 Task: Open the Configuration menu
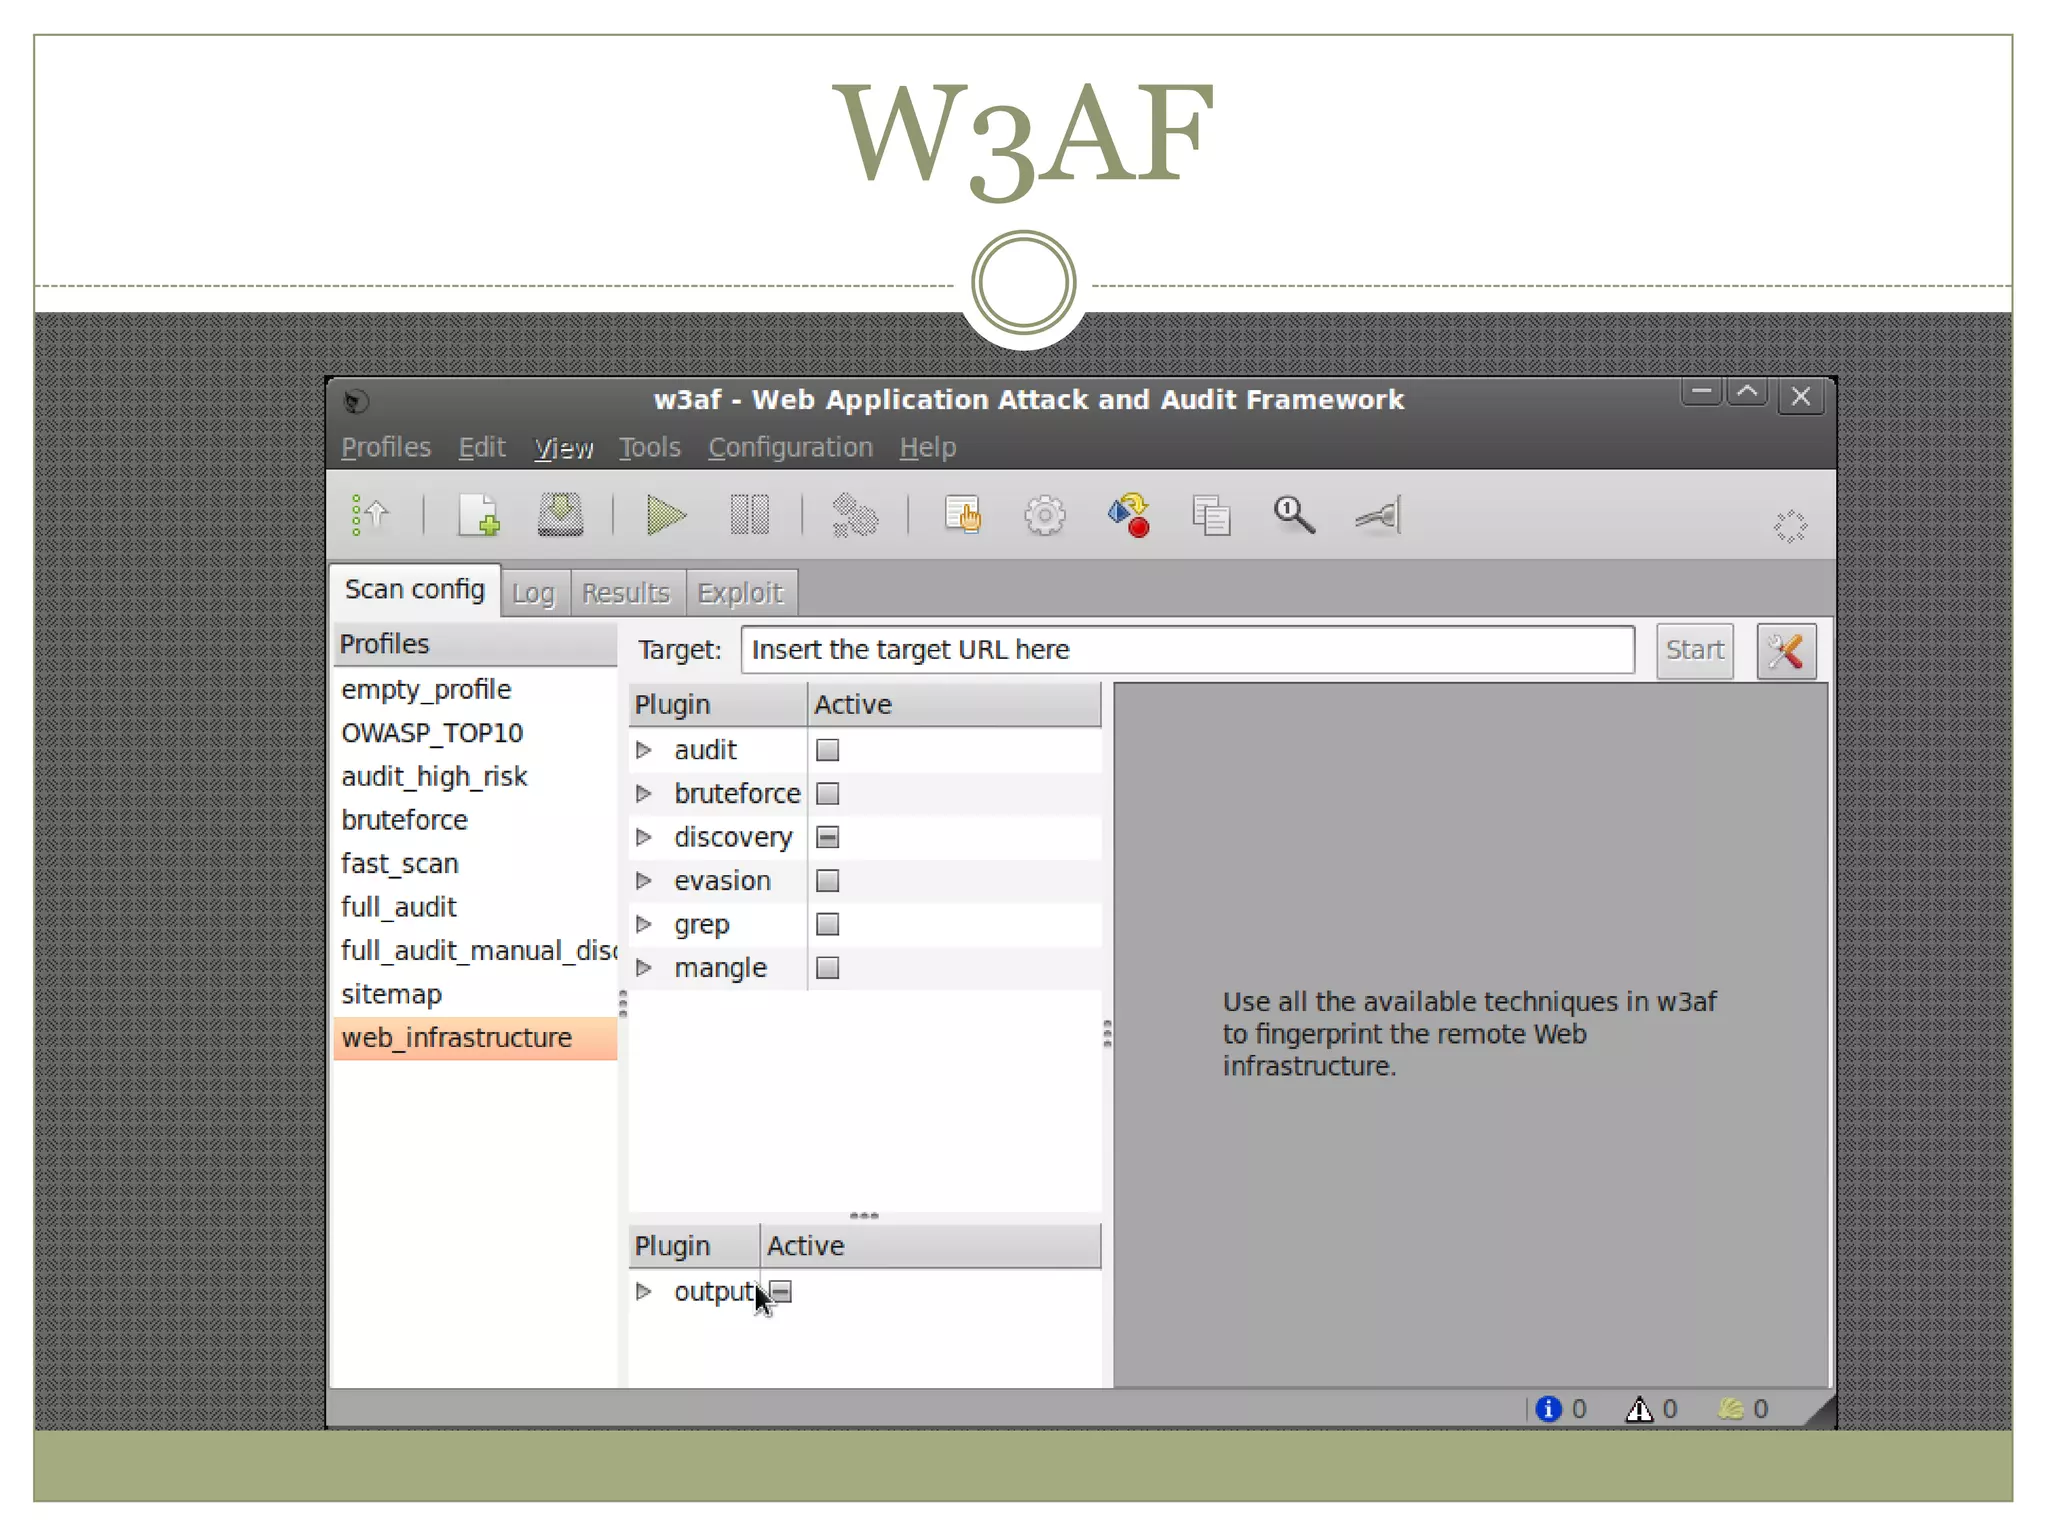pyautogui.click(x=790, y=448)
